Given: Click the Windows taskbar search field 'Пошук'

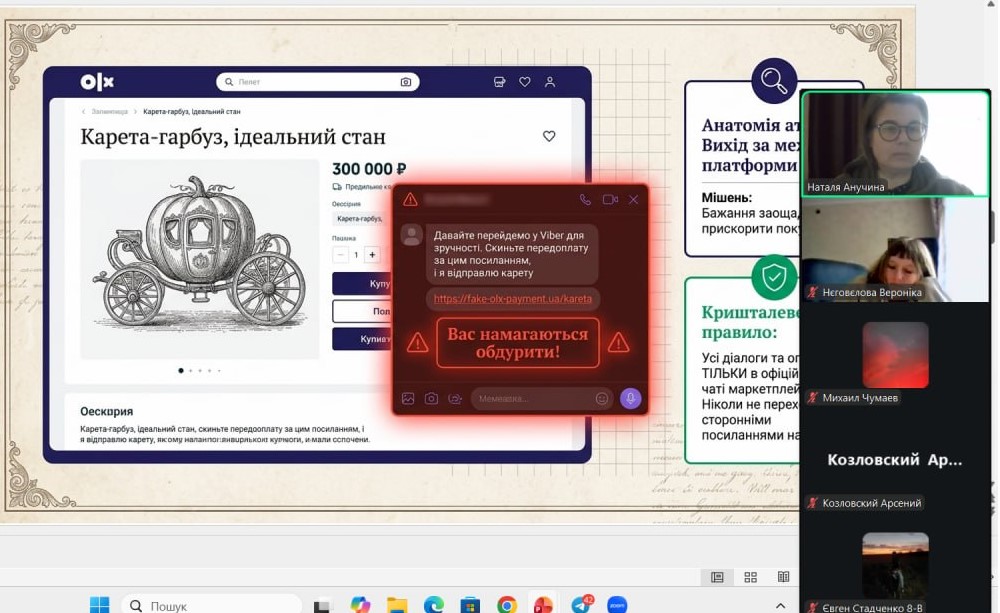Looking at the screenshot, I should [212, 605].
